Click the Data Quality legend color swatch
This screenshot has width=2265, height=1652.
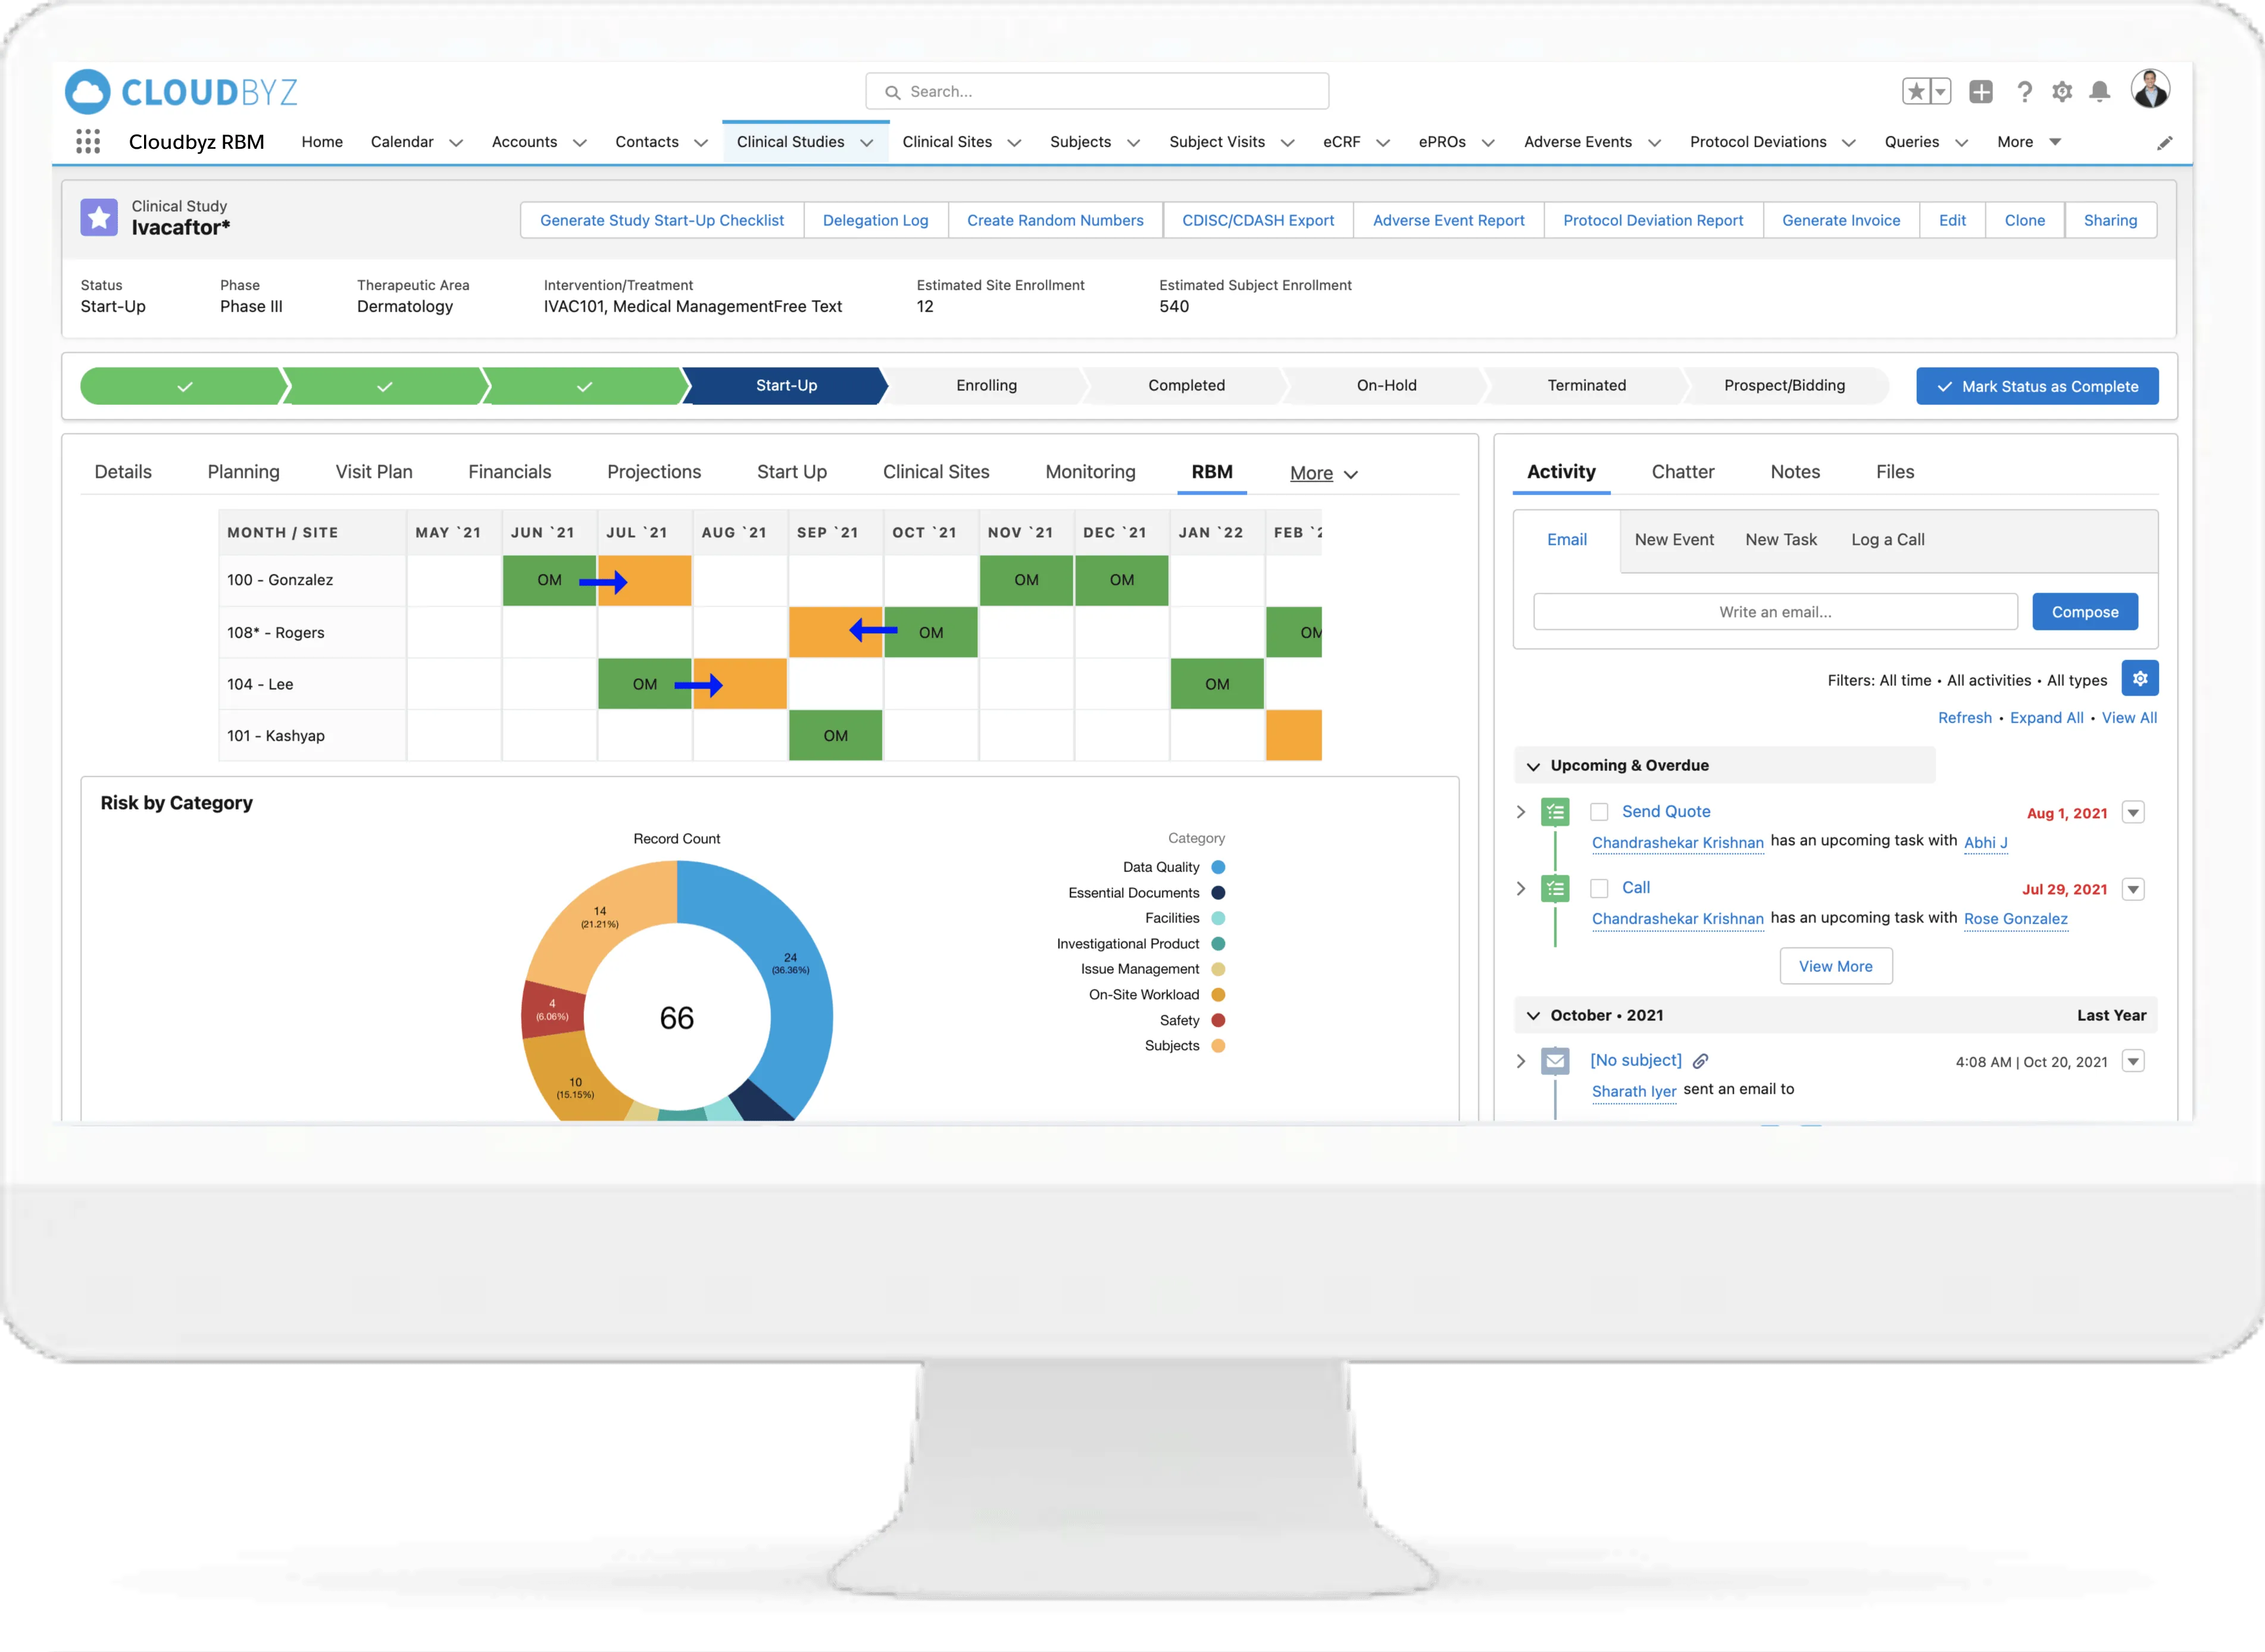pos(1218,867)
